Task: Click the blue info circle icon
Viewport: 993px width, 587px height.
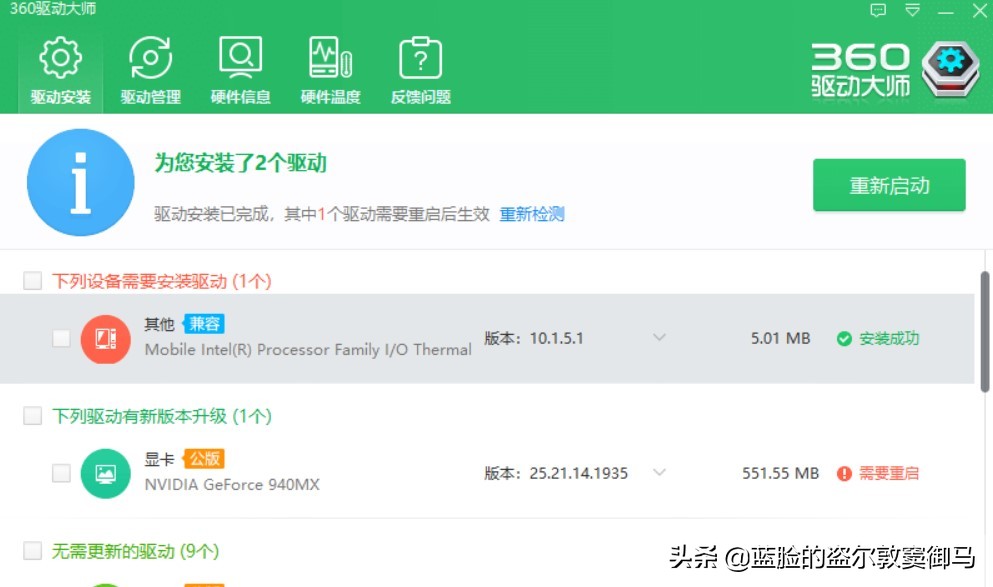Action: pyautogui.click(x=80, y=182)
